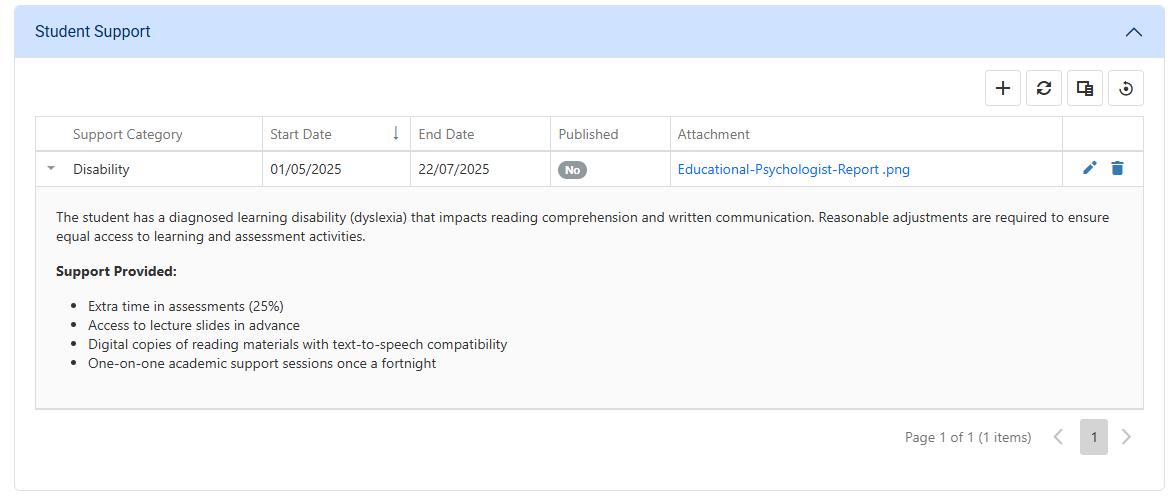Open the Educational-Psychologist-Report attachment
Screen dimensions: 1171x497
pos(793,169)
